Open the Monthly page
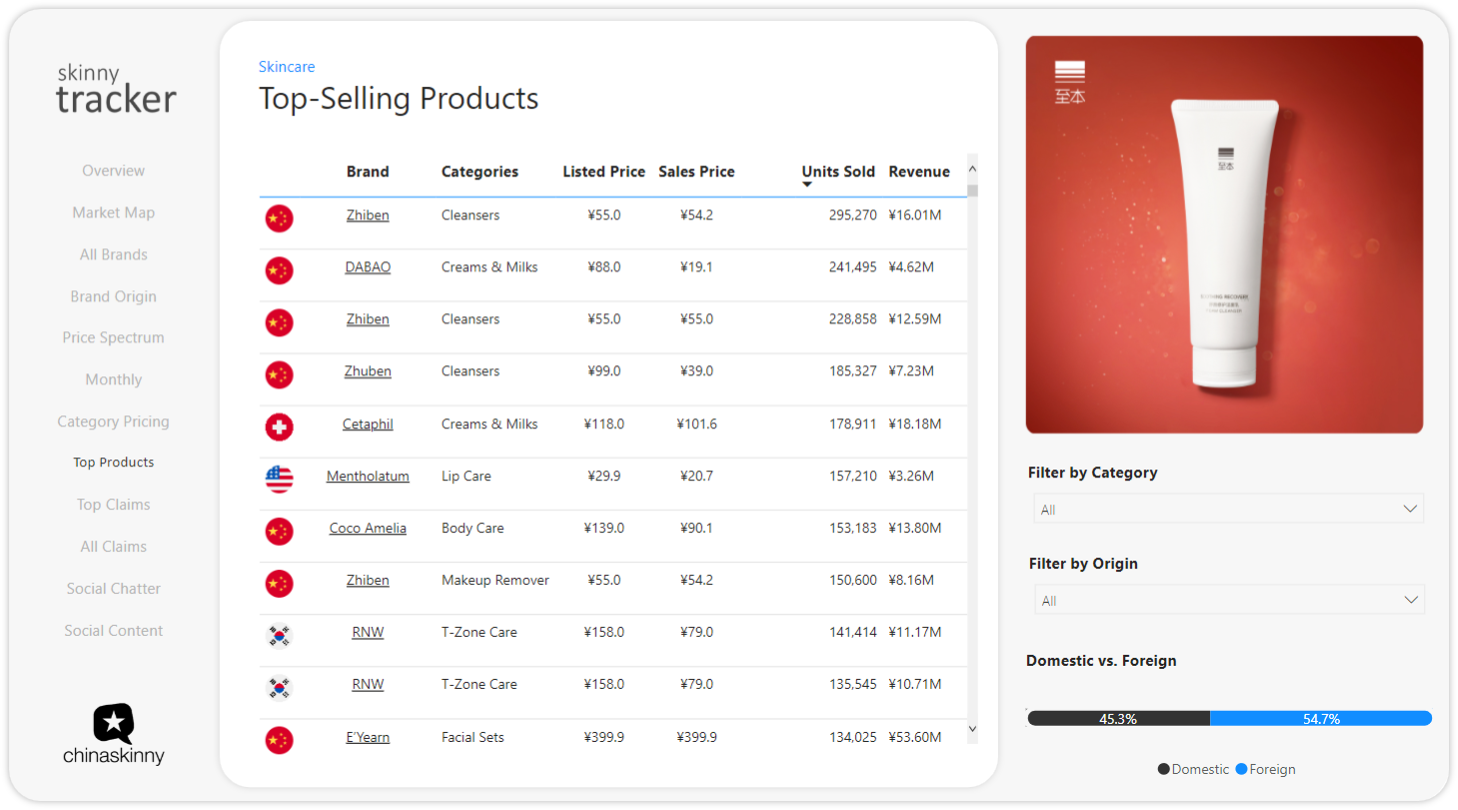 [x=114, y=380]
